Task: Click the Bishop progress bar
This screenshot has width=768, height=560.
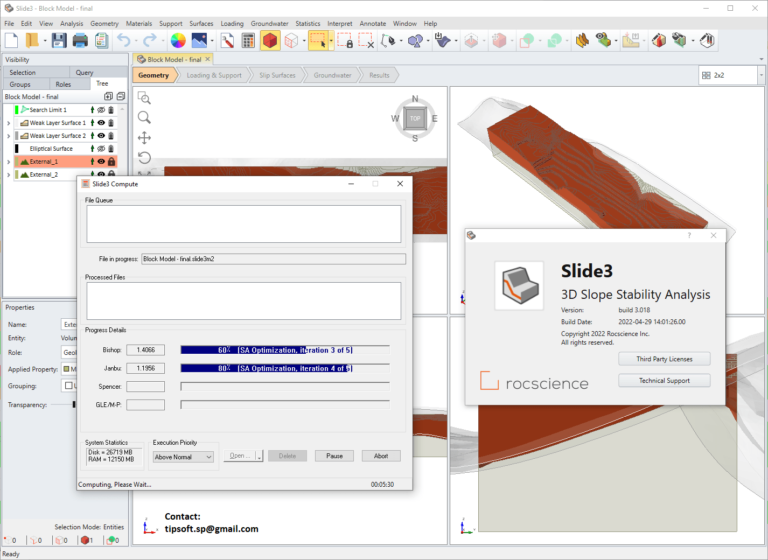Action: [285, 350]
